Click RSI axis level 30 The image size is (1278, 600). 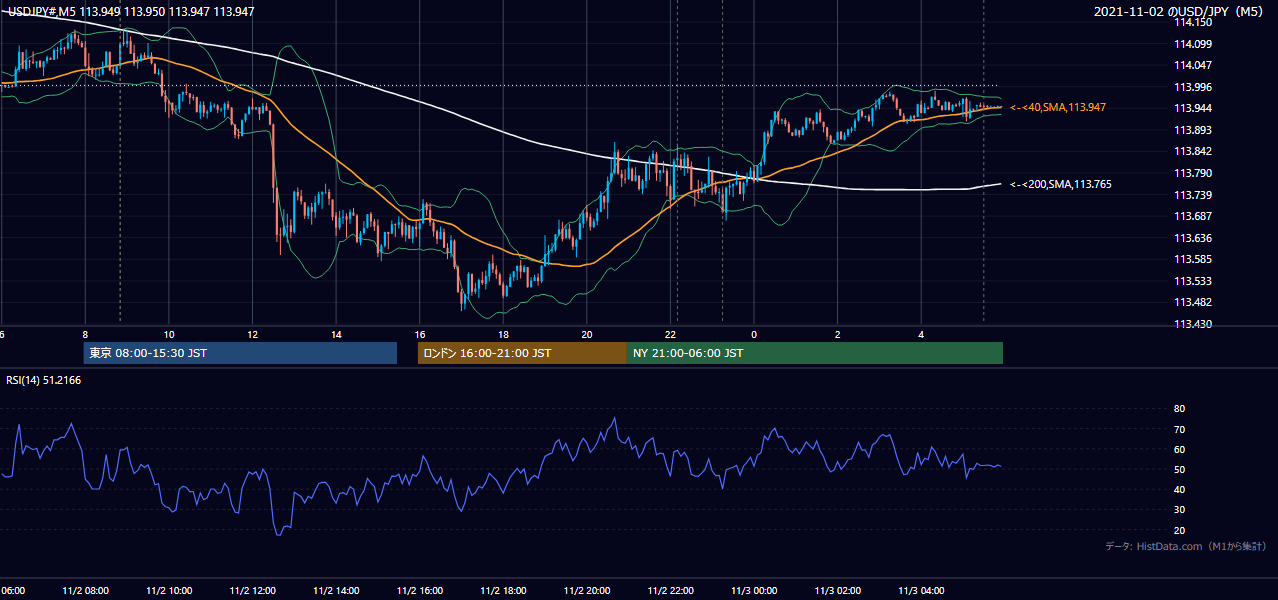pos(1179,510)
